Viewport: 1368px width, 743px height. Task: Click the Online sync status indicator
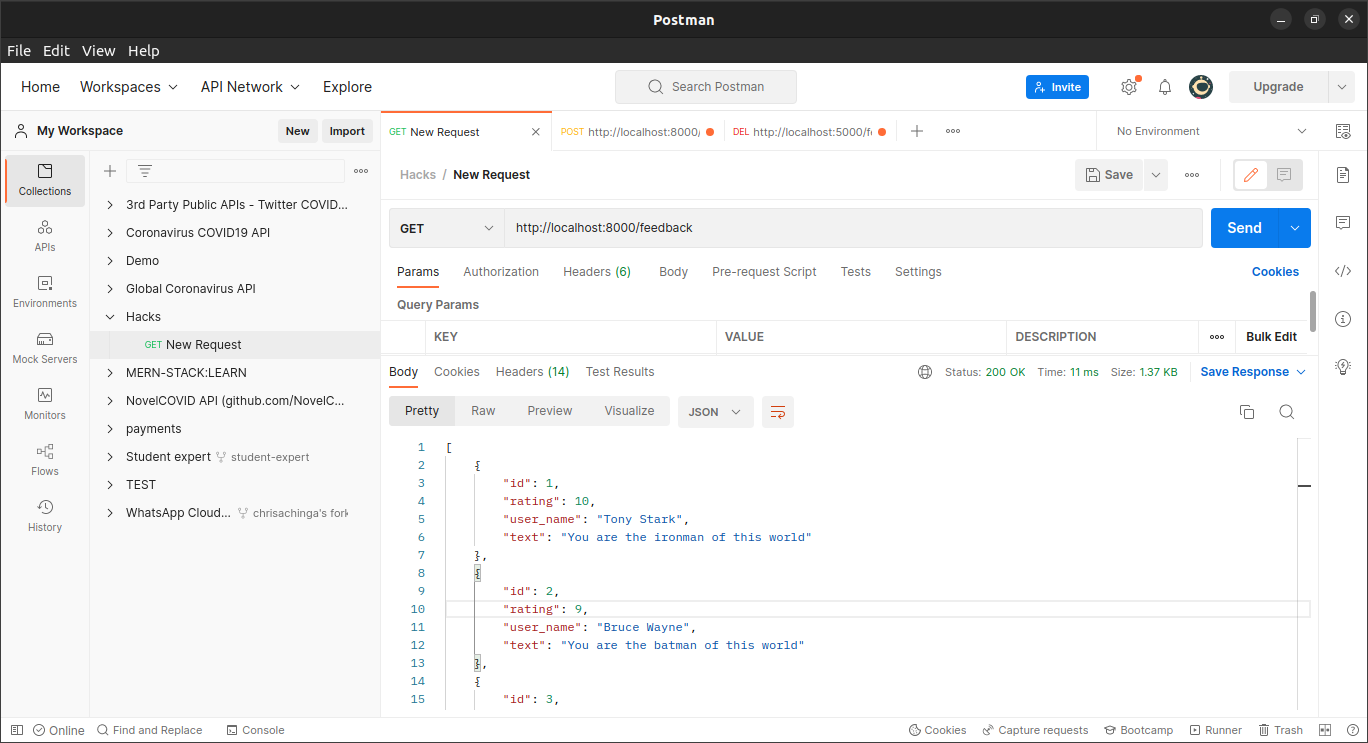[x=58, y=730]
